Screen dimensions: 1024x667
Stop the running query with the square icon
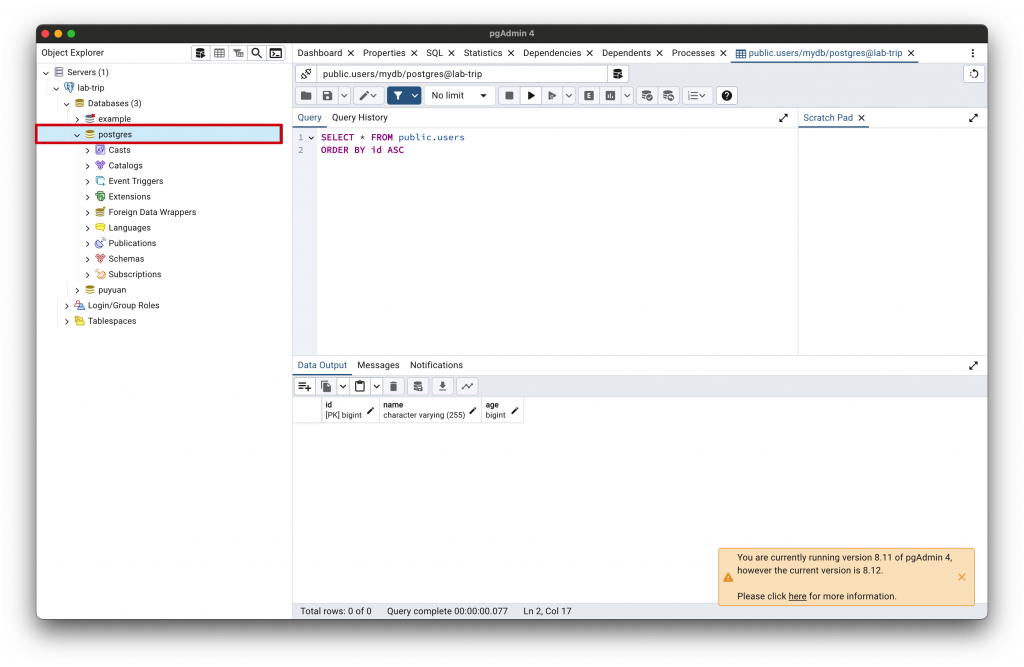[x=509, y=95]
